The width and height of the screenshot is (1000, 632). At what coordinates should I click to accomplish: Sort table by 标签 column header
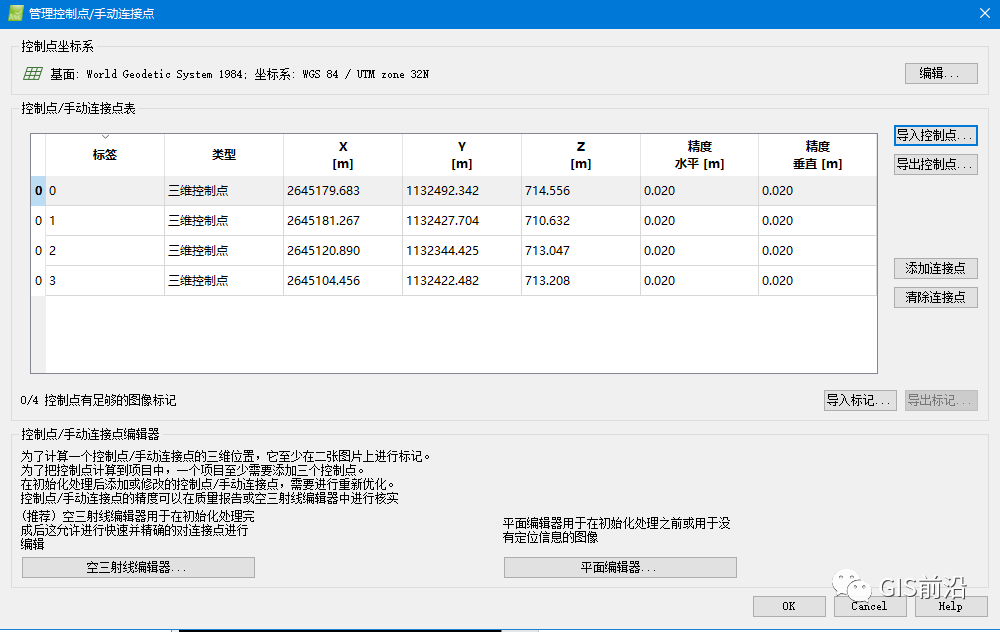point(105,155)
